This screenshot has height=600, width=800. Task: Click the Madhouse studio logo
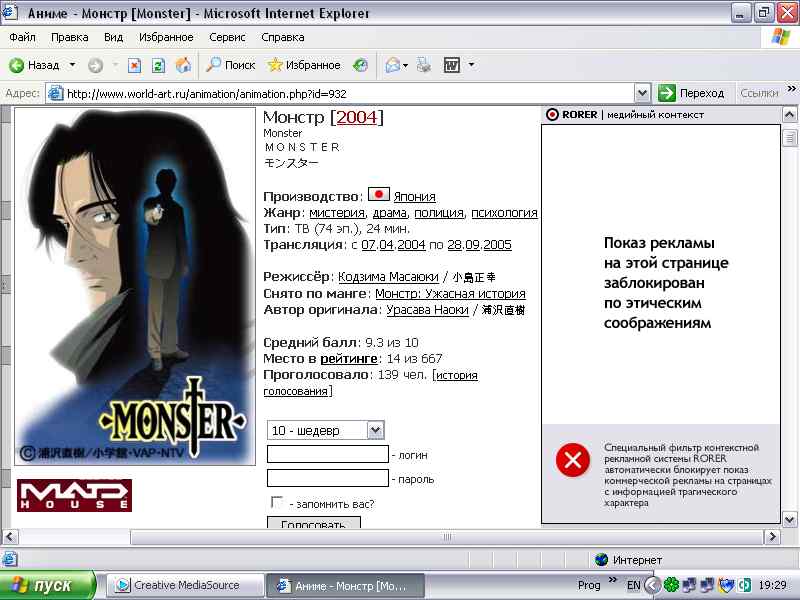(74, 495)
